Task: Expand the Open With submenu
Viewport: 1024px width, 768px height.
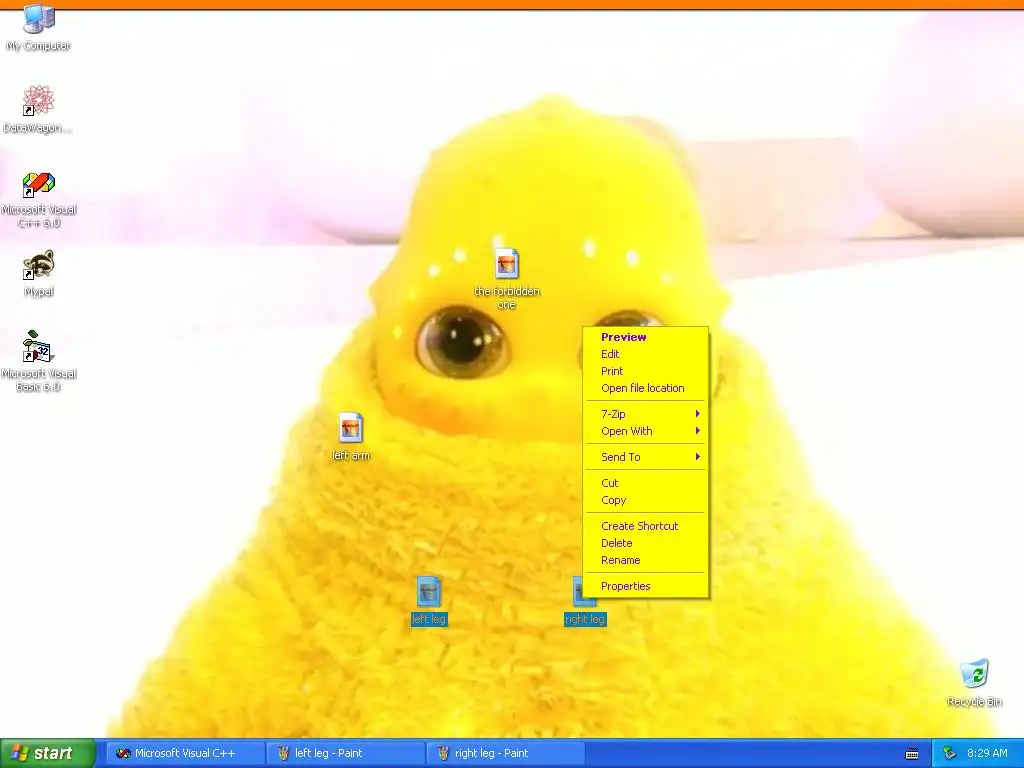Action: click(645, 431)
